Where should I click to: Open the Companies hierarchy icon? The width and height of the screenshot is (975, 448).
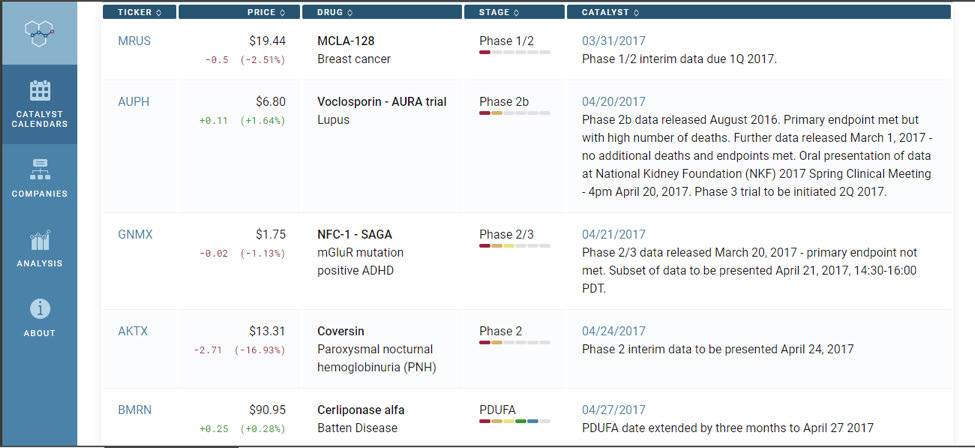coord(40,167)
